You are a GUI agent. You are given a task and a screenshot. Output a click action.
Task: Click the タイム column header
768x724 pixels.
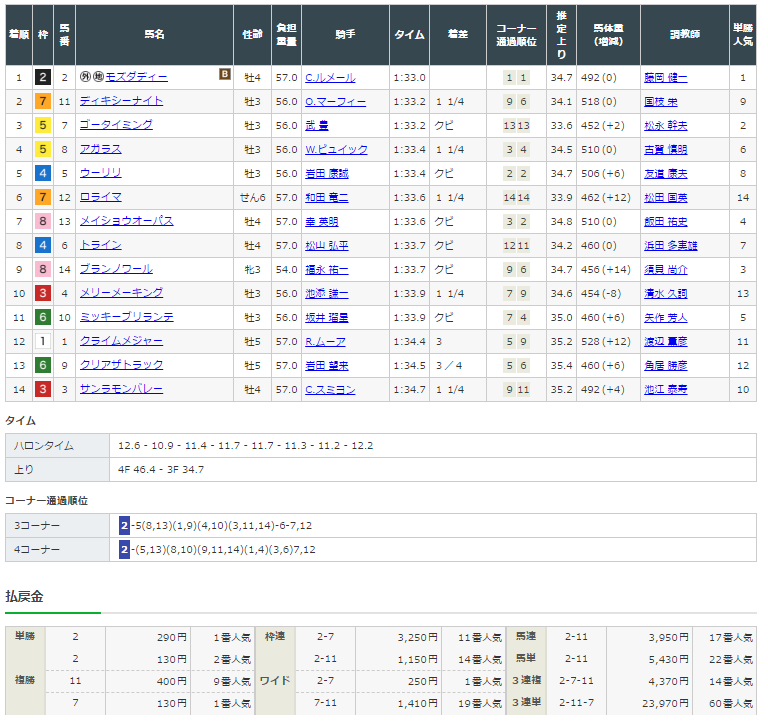click(x=409, y=35)
